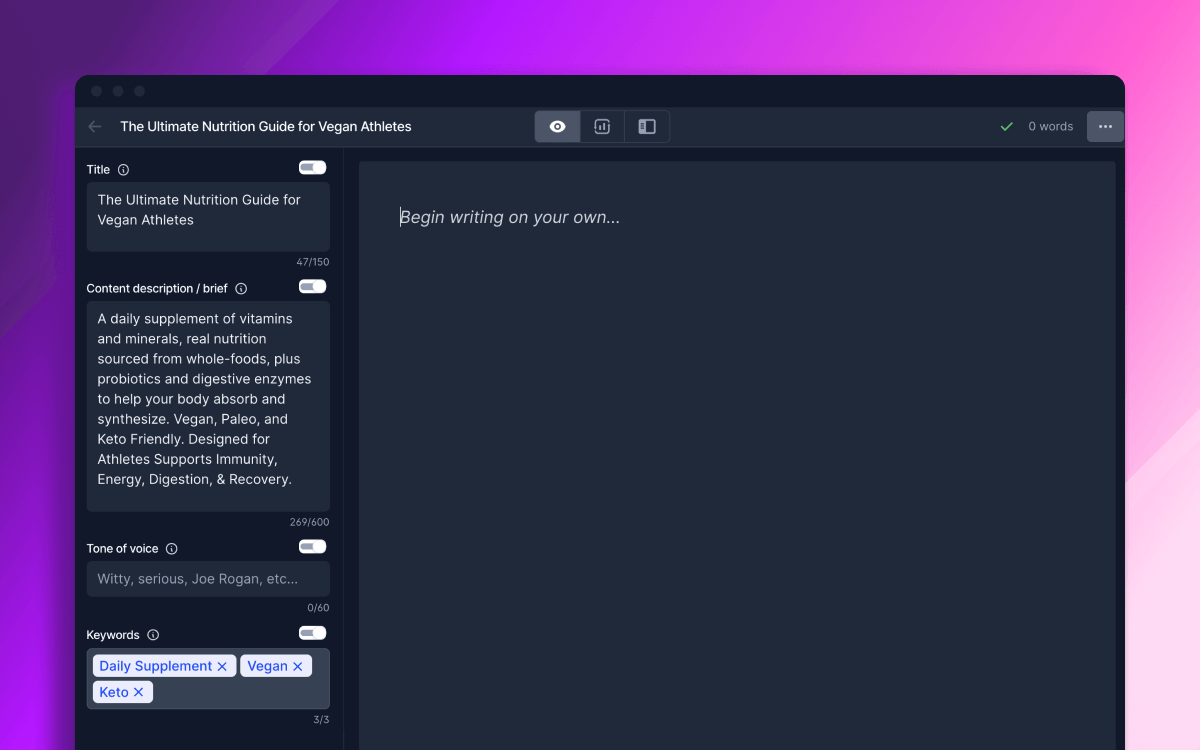
Task: Show info for Content description / brief
Action: coord(241,289)
